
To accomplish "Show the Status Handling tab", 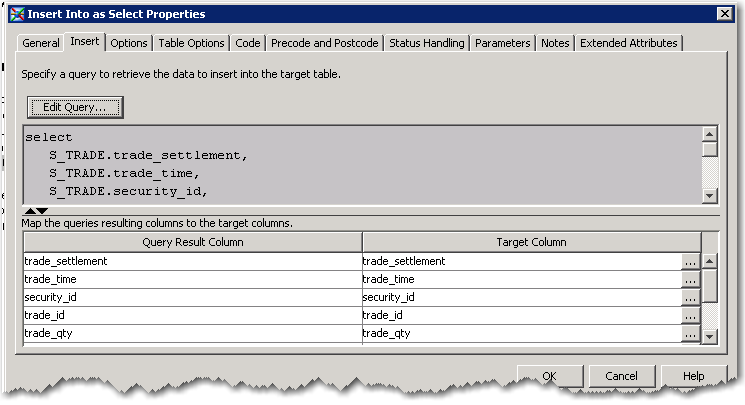I will coord(427,43).
